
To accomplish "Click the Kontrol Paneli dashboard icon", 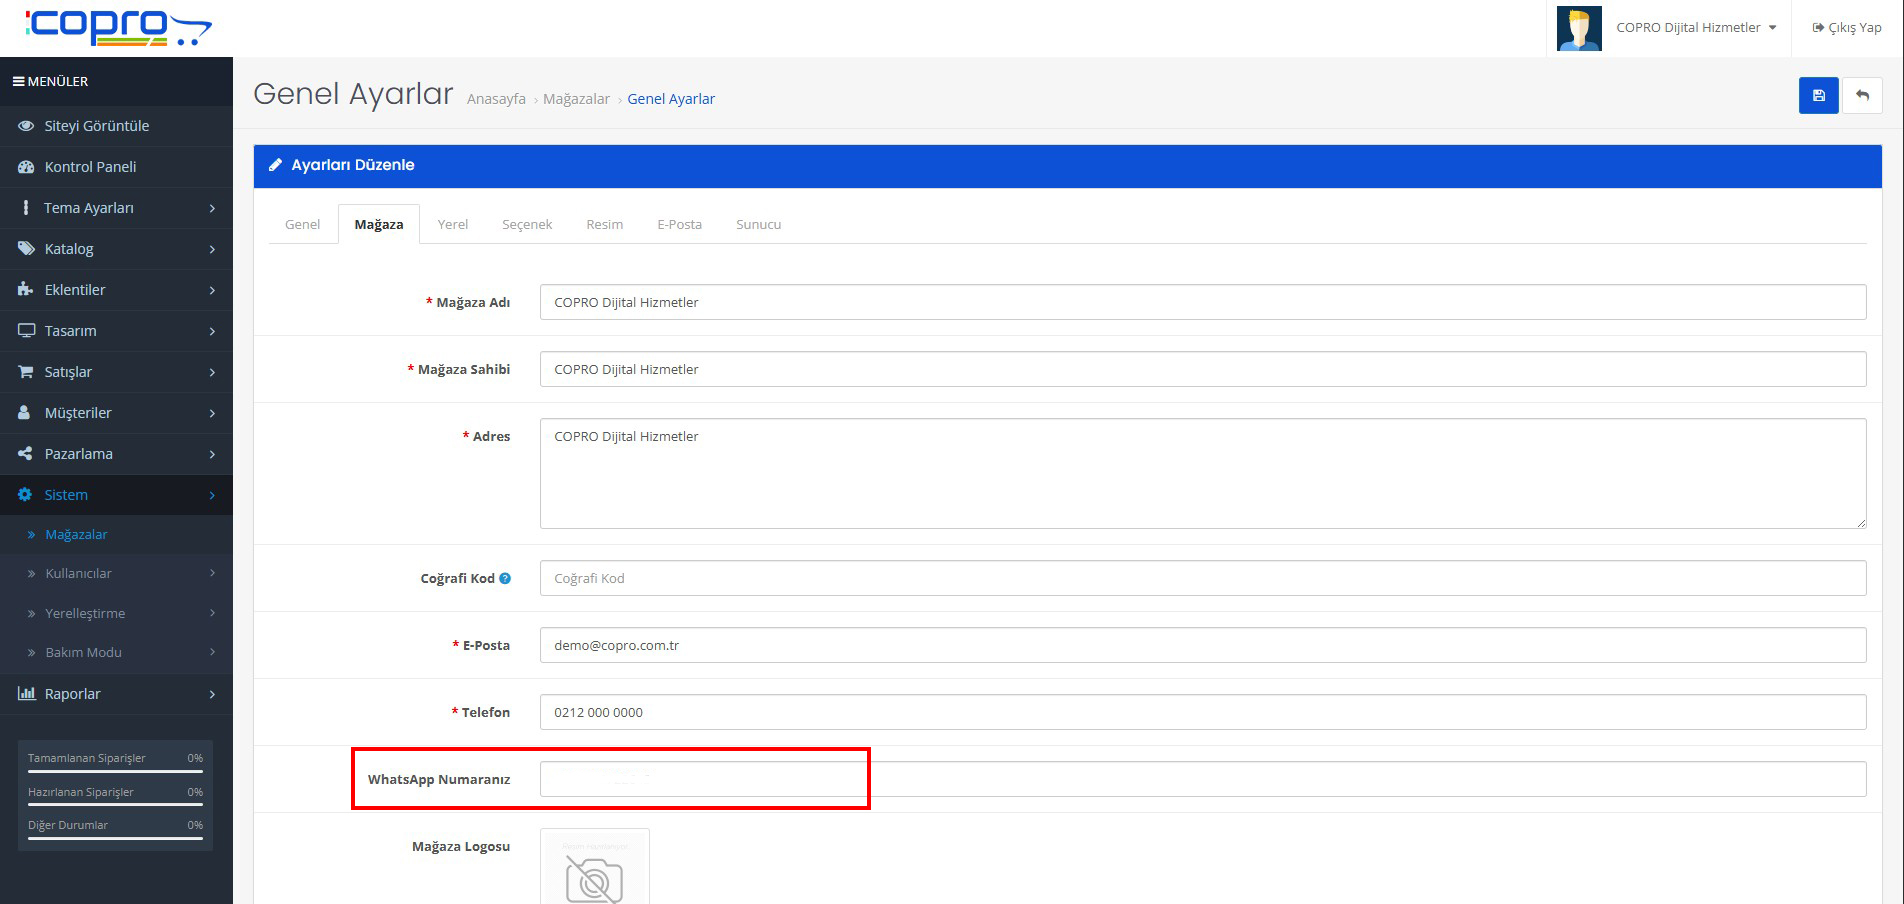I will click(26, 167).
